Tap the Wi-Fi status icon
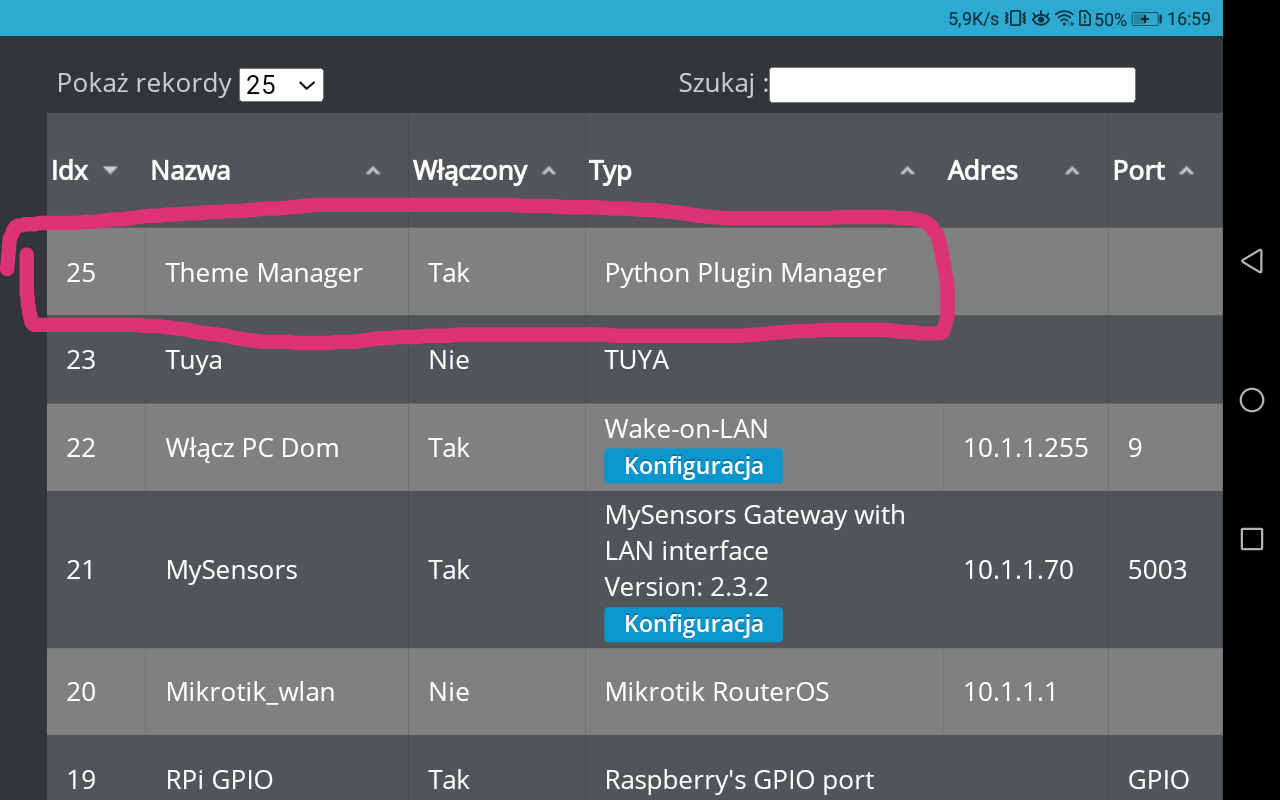The width and height of the screenshot is (1280, 800). 1065,18
